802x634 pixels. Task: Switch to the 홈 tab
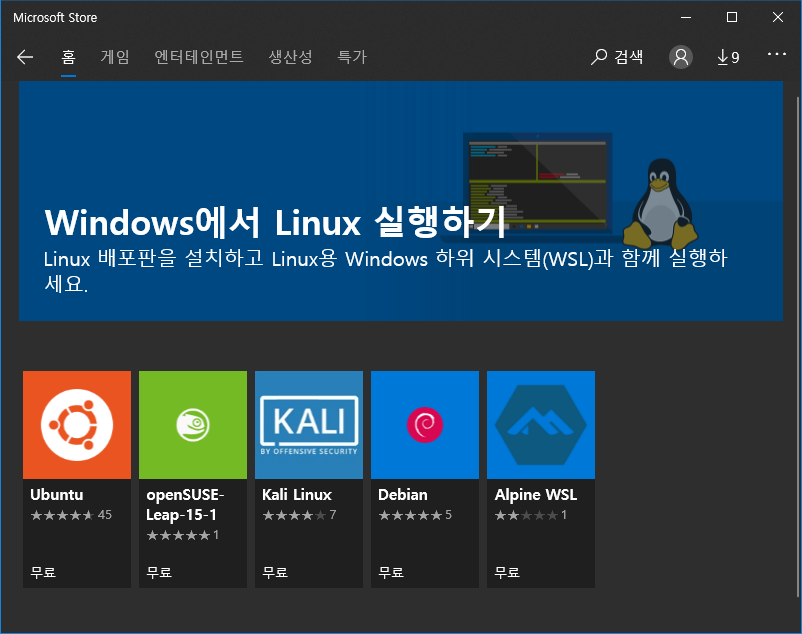click(69, 57)
